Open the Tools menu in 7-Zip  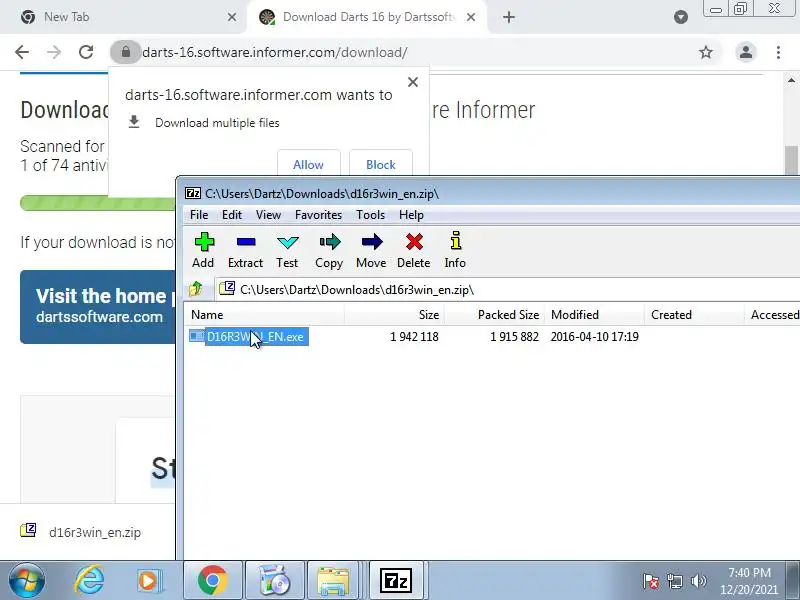point(370,215)
